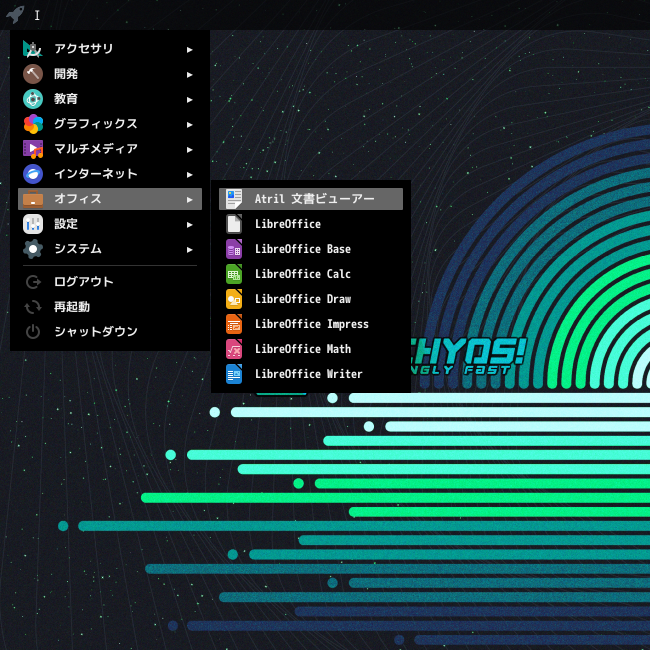The width and height of the screenshot is (650, 650).
Task: Expand the 設定 submenu arrow
Action: click(189, 224)
